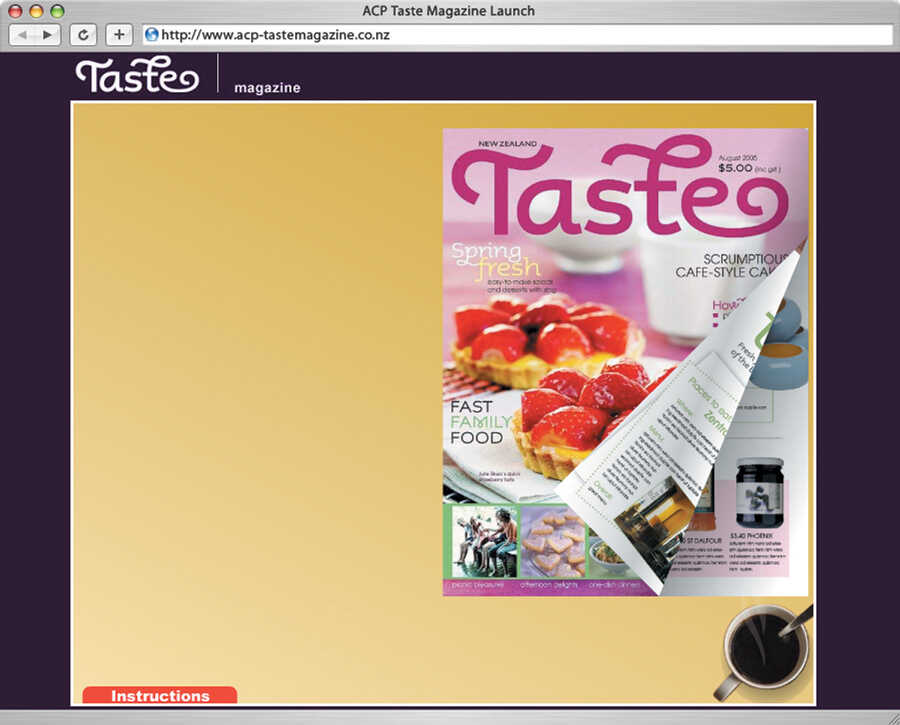Minimize the window with the yellow button
Image resolution: width=900 pixels, height=725 pixels.
(36, 11)
